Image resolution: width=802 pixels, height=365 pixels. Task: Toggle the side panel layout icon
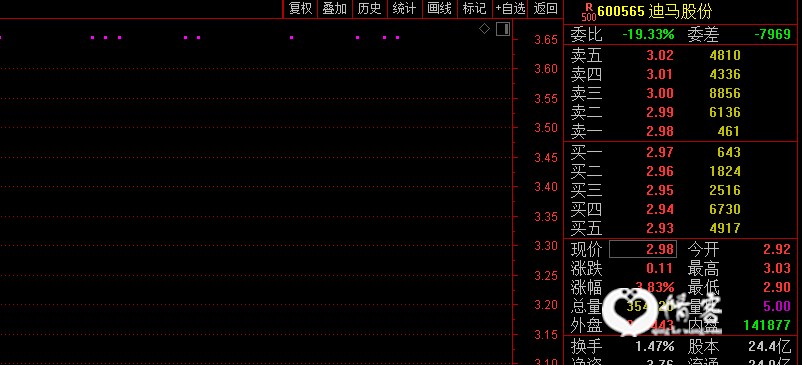coord(503,29)
